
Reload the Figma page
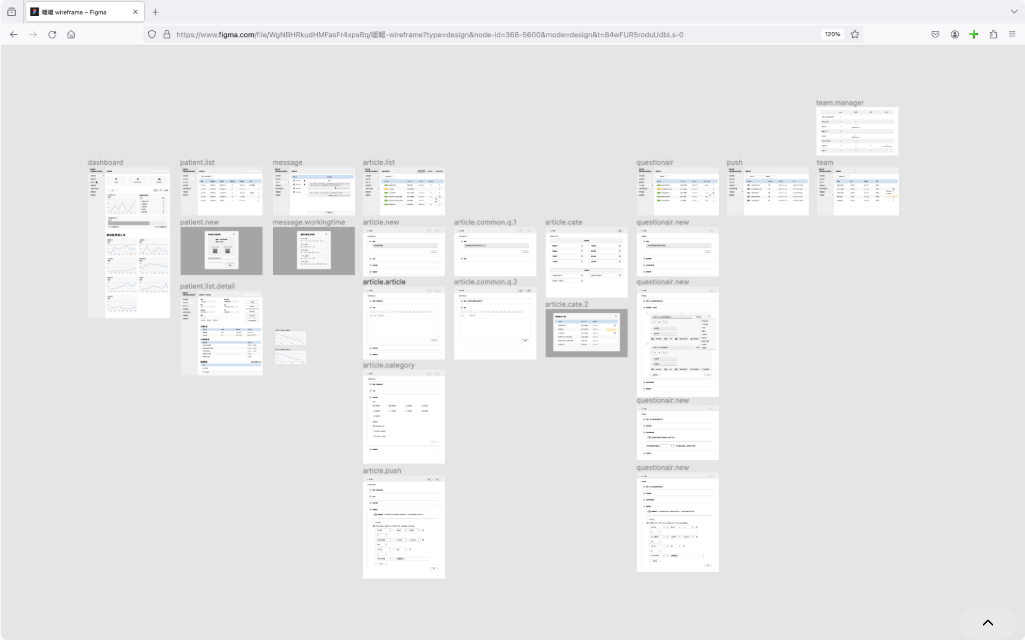tap(52, 34)
